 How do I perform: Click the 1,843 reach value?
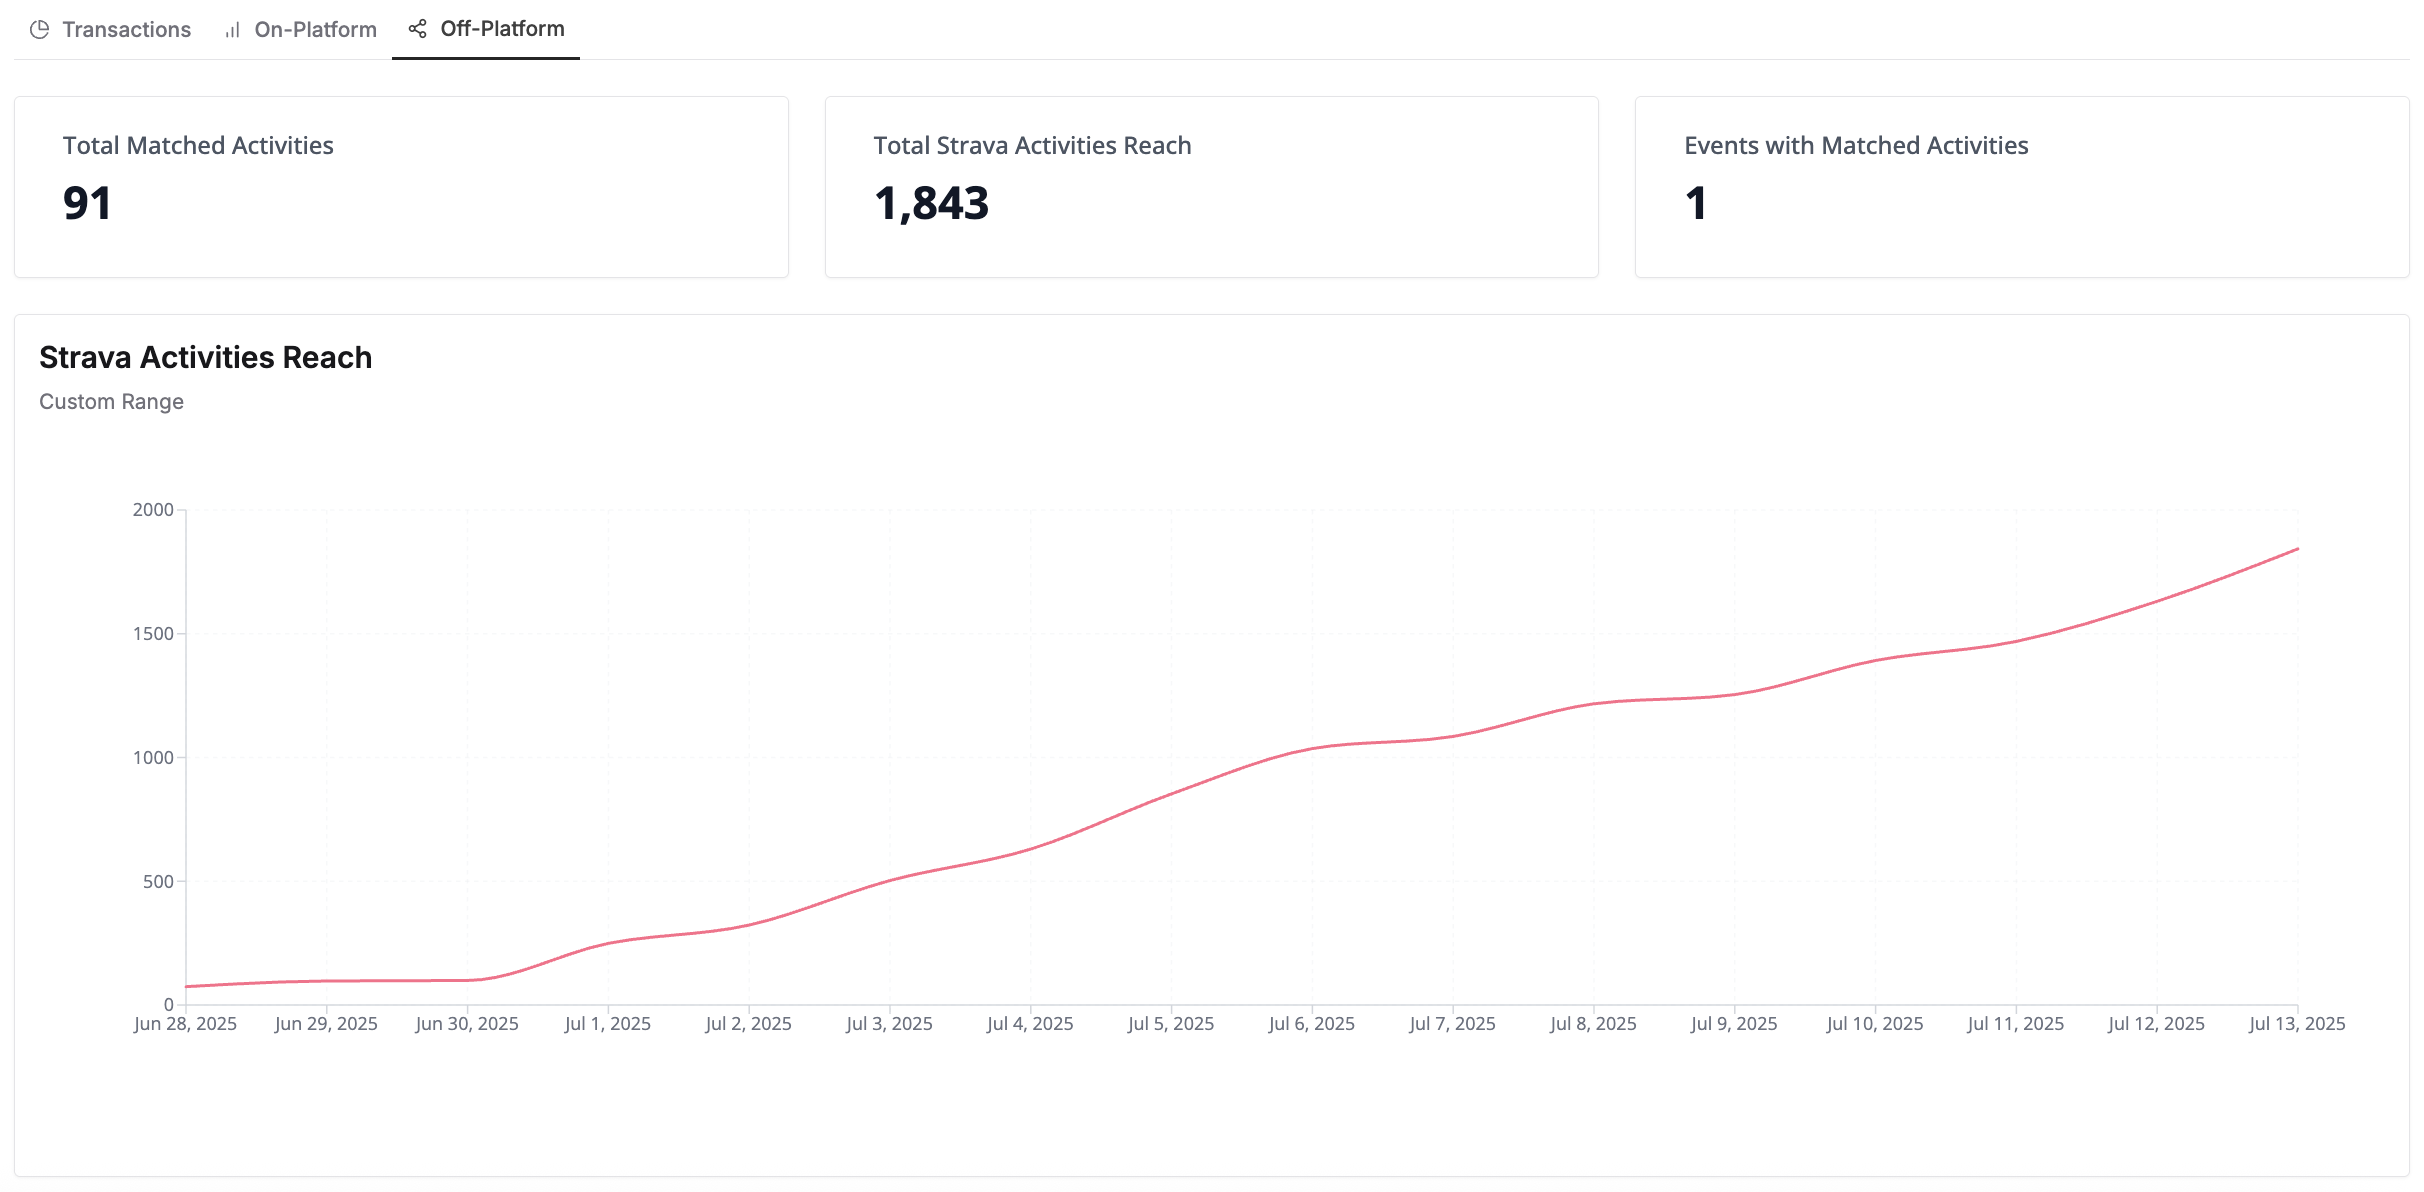(x=931, y=204)
